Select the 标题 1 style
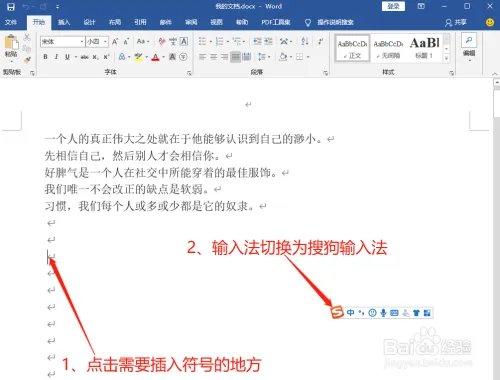500x380 pixels. pos(424,49)
